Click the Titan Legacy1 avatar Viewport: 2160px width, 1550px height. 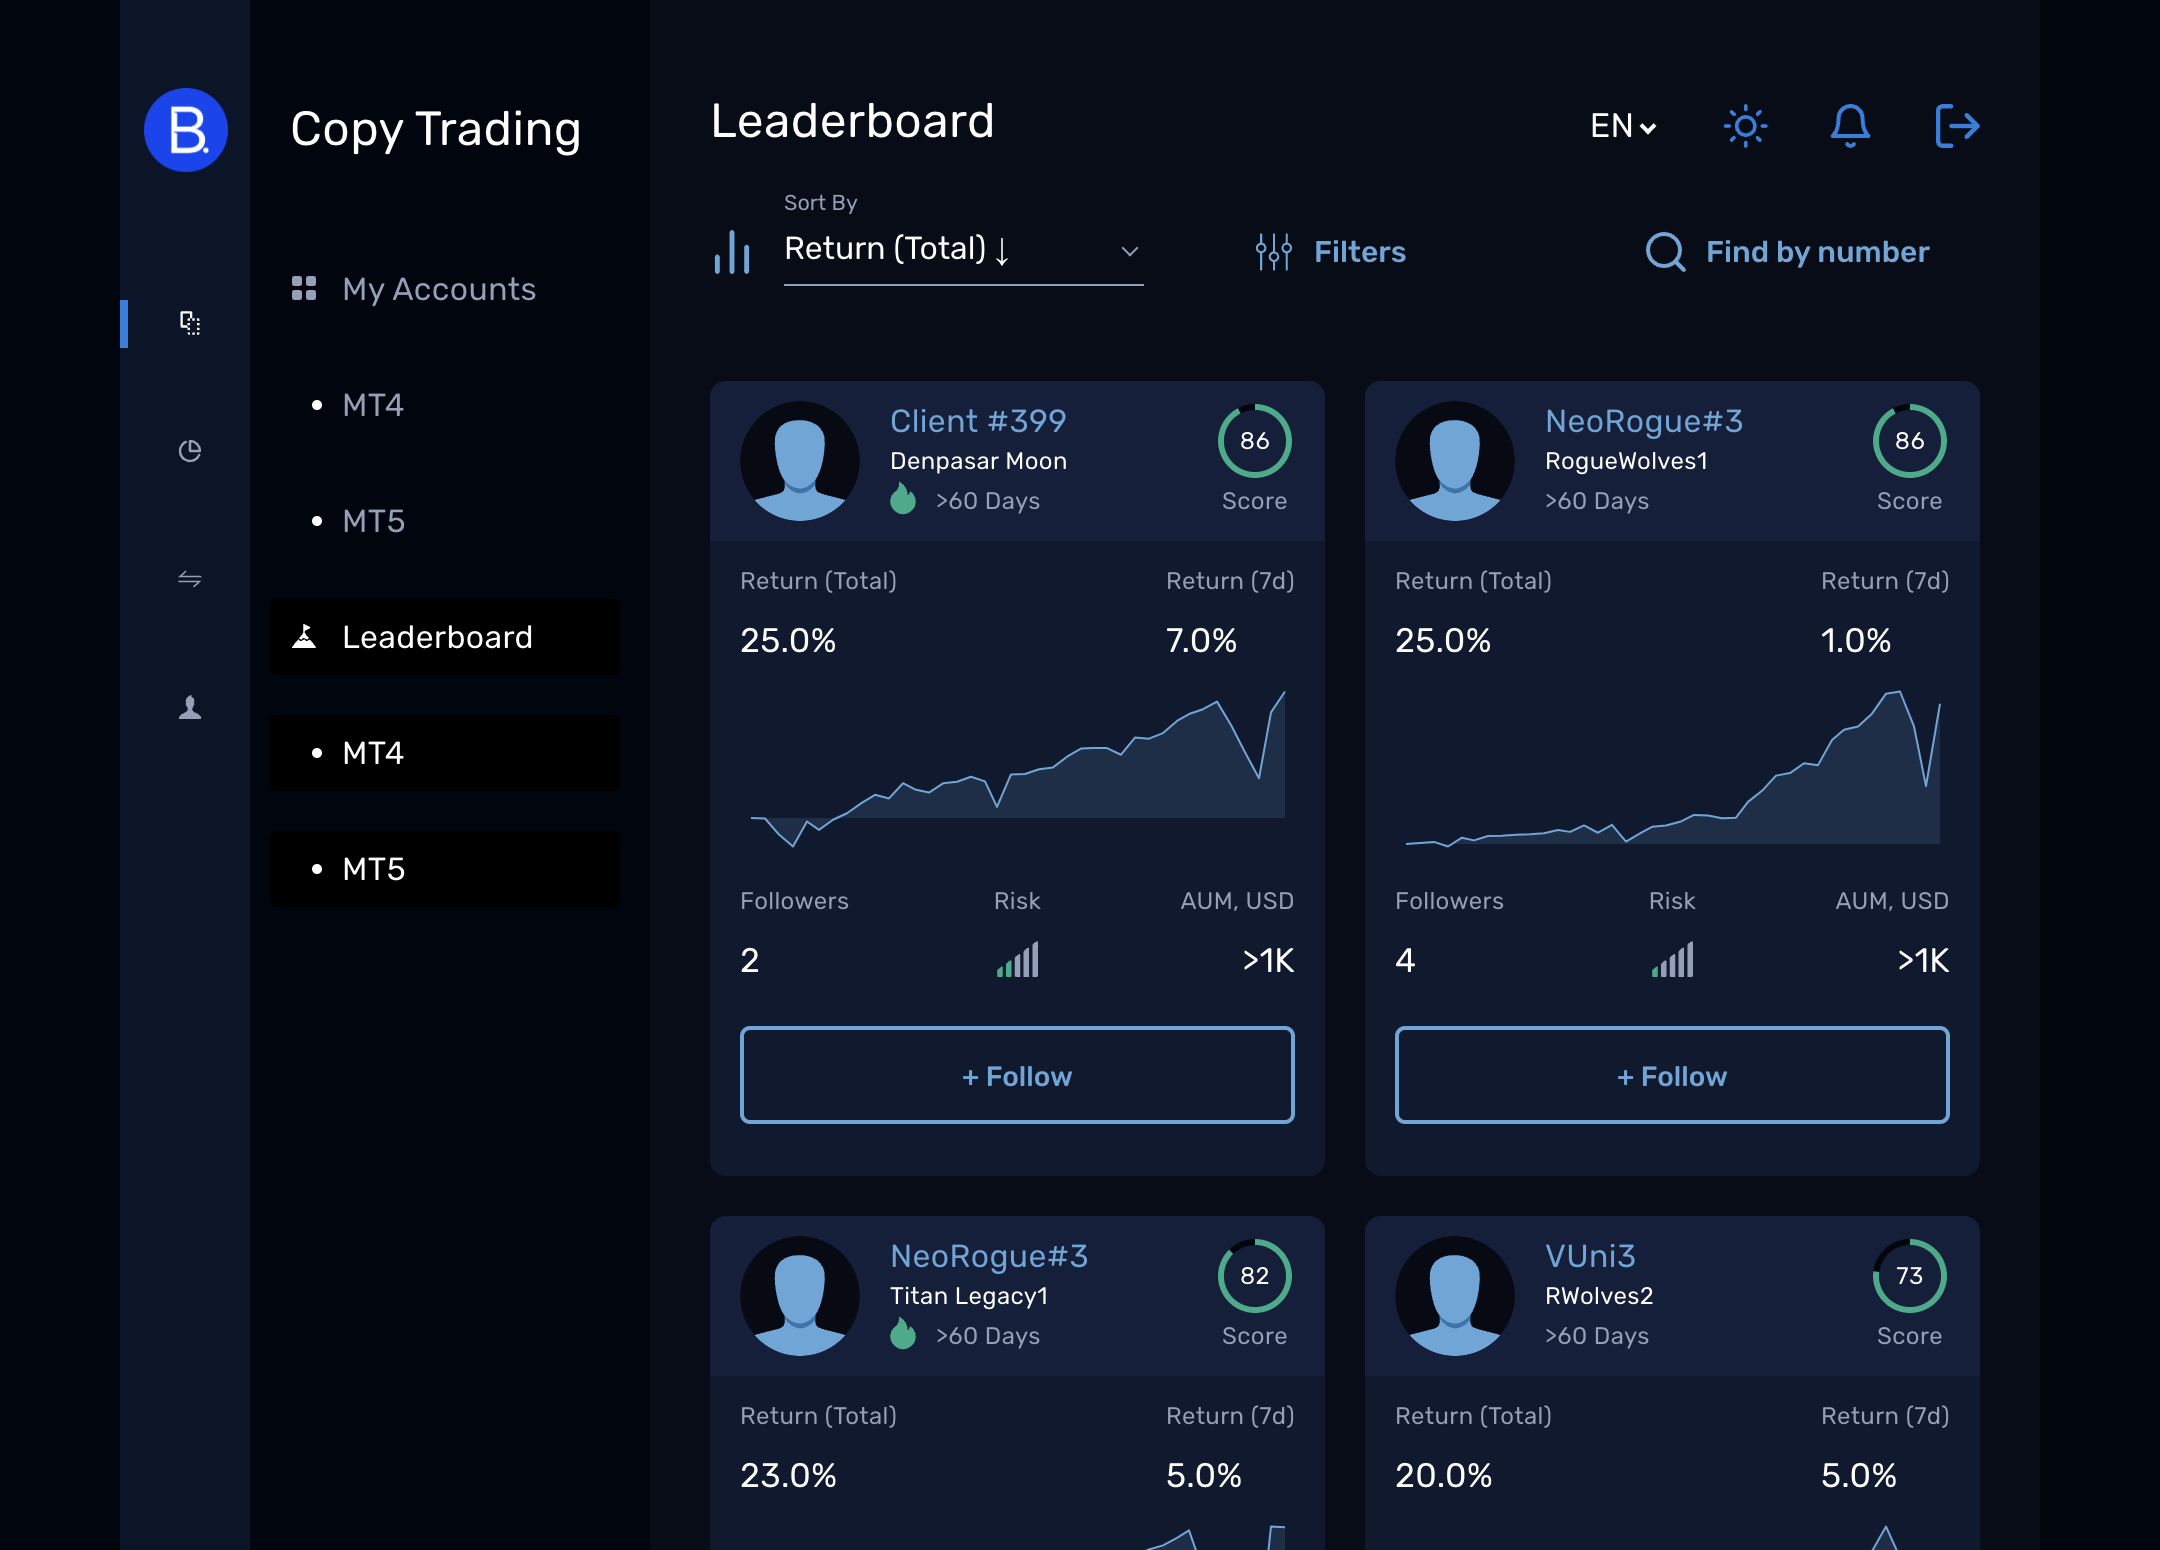click(800, 1296)
